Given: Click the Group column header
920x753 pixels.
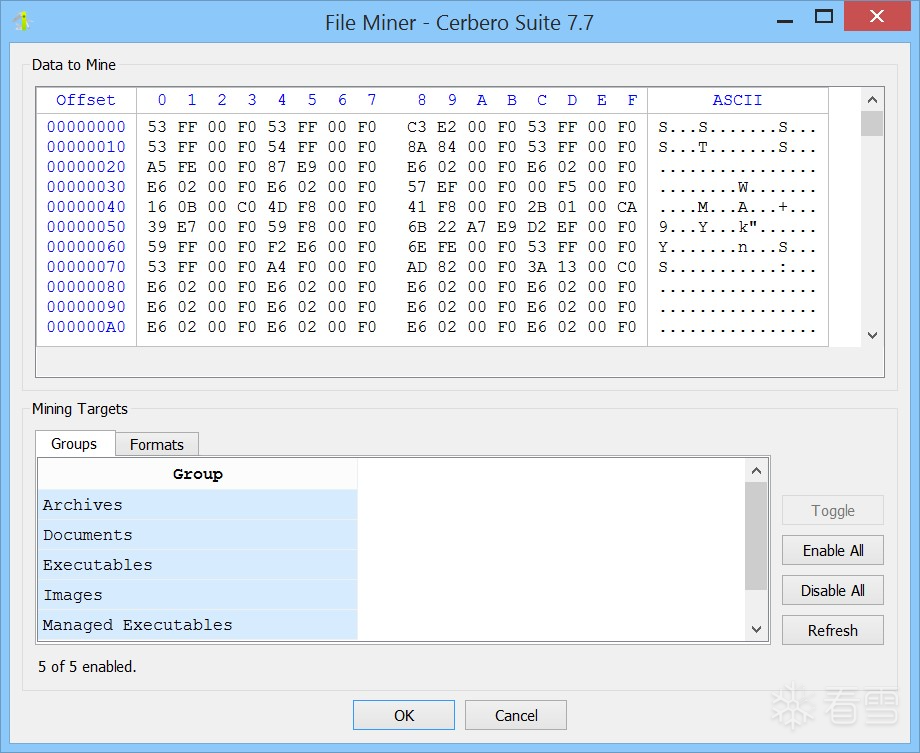Looking at the screenshot, I should point(197,474).
